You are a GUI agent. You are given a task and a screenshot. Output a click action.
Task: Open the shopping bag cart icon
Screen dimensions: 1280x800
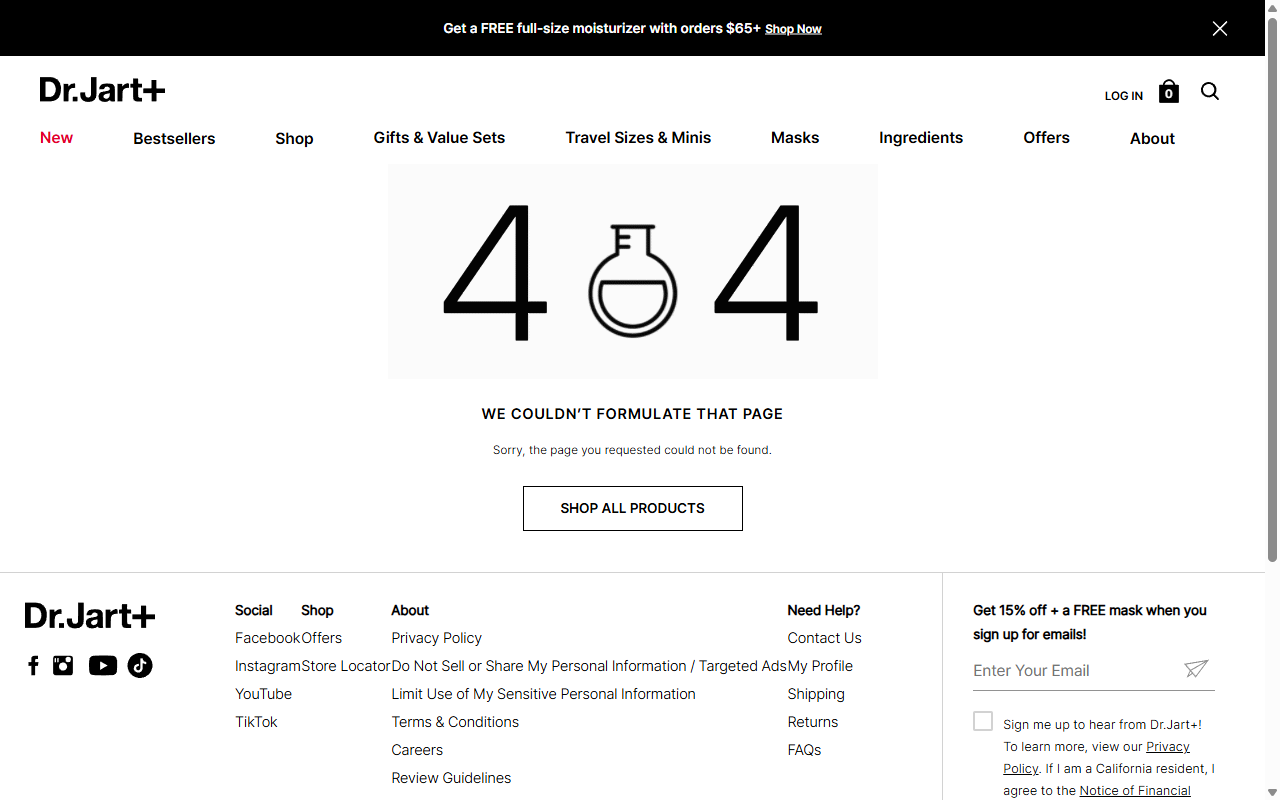pyautogui.click(x=1169, y=92)
